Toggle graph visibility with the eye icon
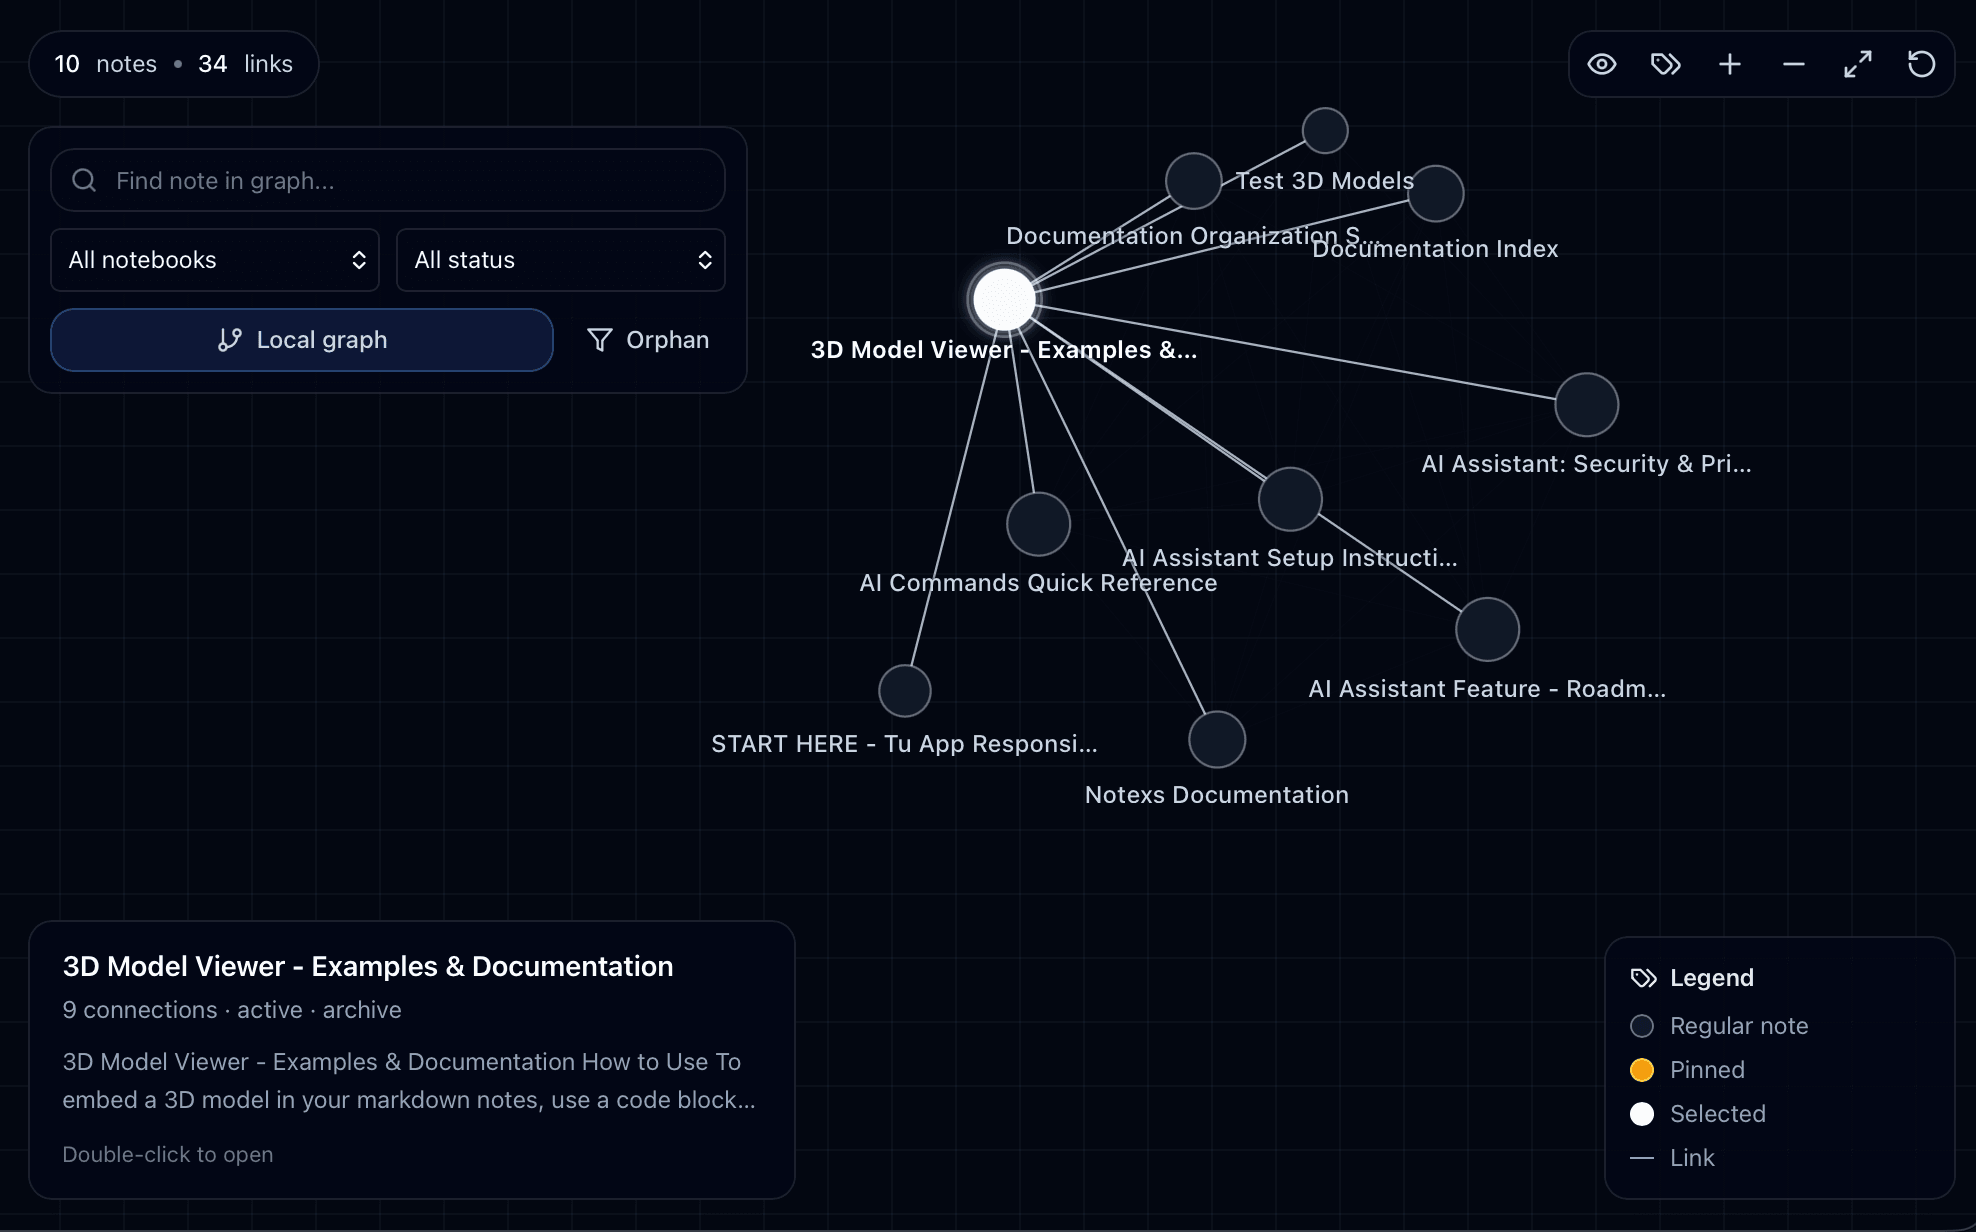 1602,64
